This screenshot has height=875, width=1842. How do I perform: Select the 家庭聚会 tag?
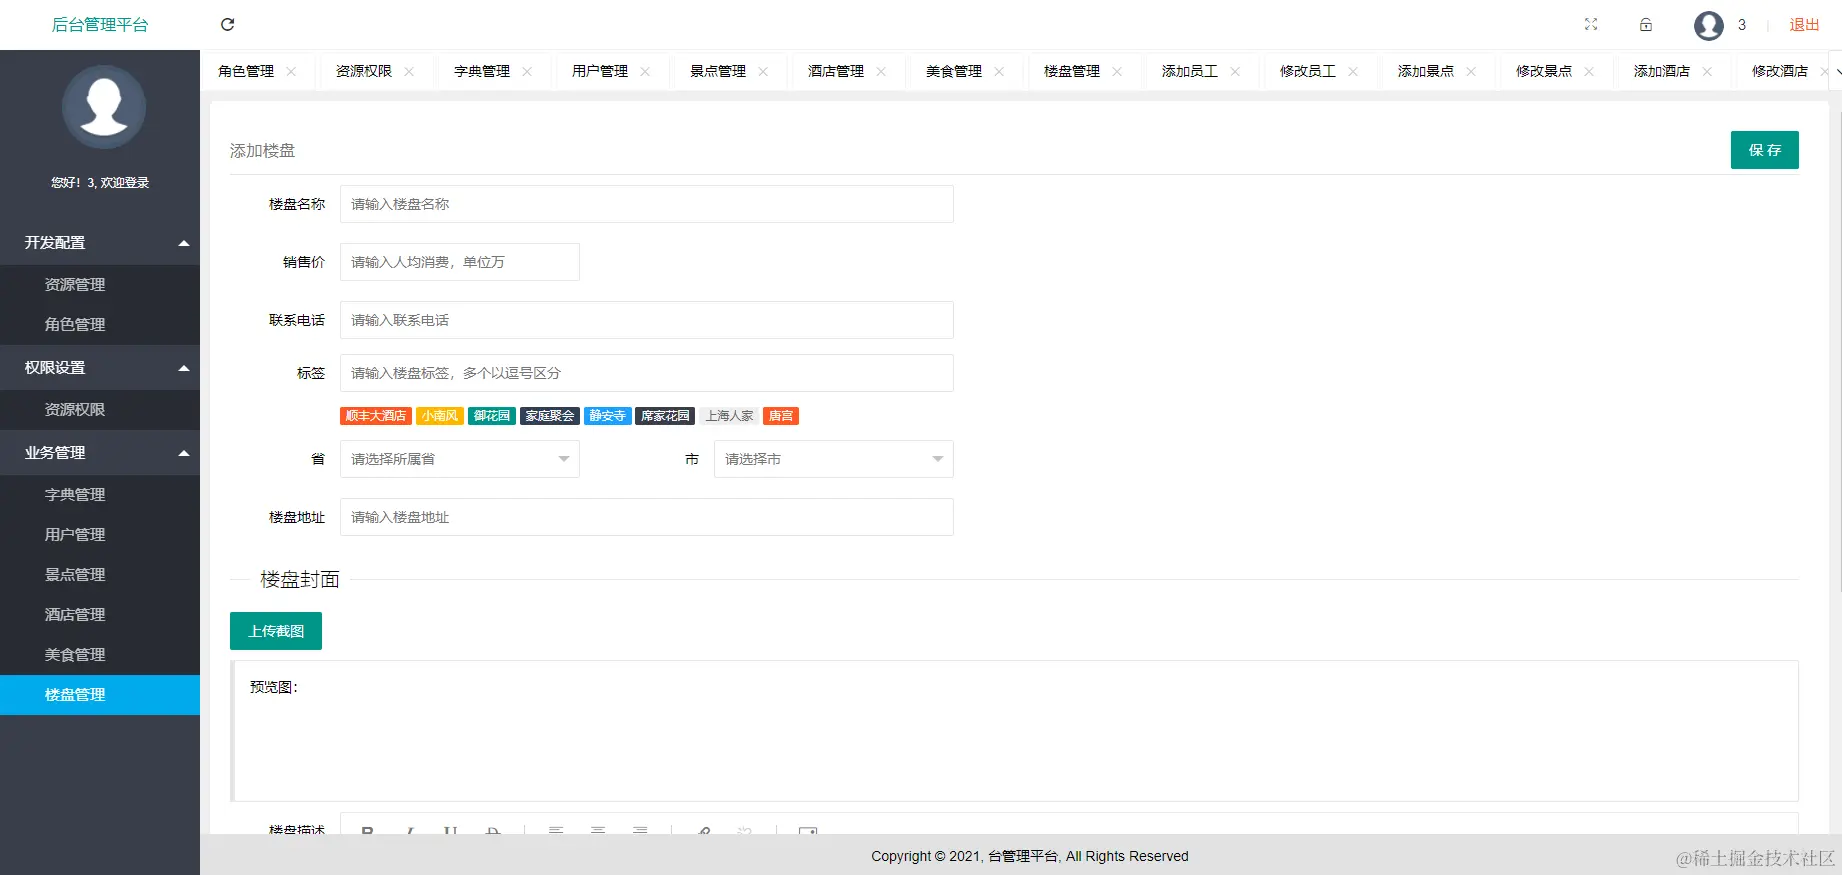(550, 416)
